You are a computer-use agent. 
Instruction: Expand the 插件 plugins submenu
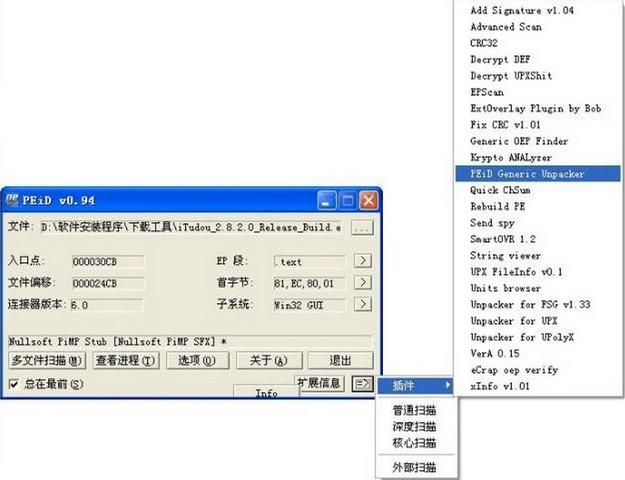(x=415, y=386)
